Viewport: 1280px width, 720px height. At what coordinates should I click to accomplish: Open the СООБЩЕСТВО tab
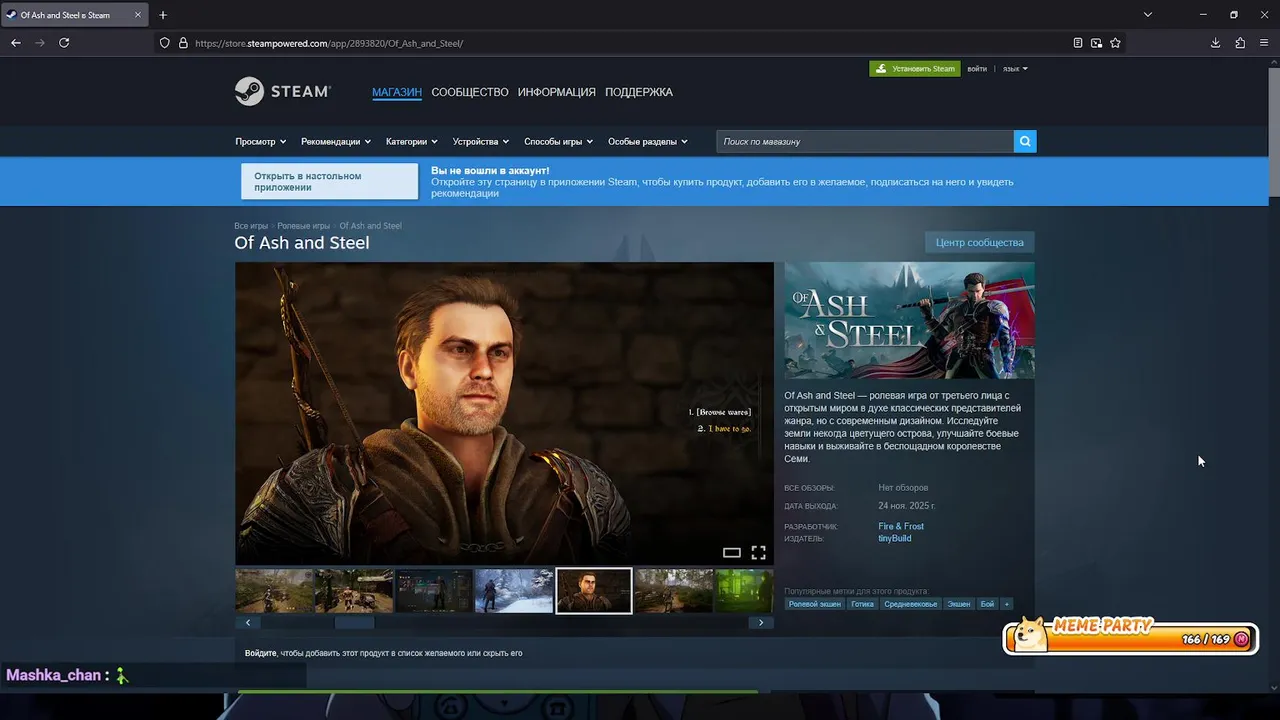[470, 92]
